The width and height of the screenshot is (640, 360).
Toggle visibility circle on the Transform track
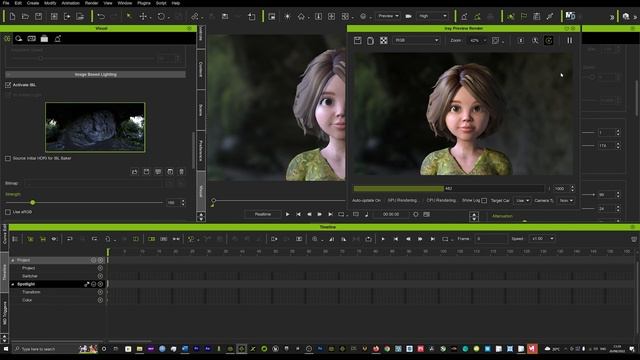click(x=100, y=292)
